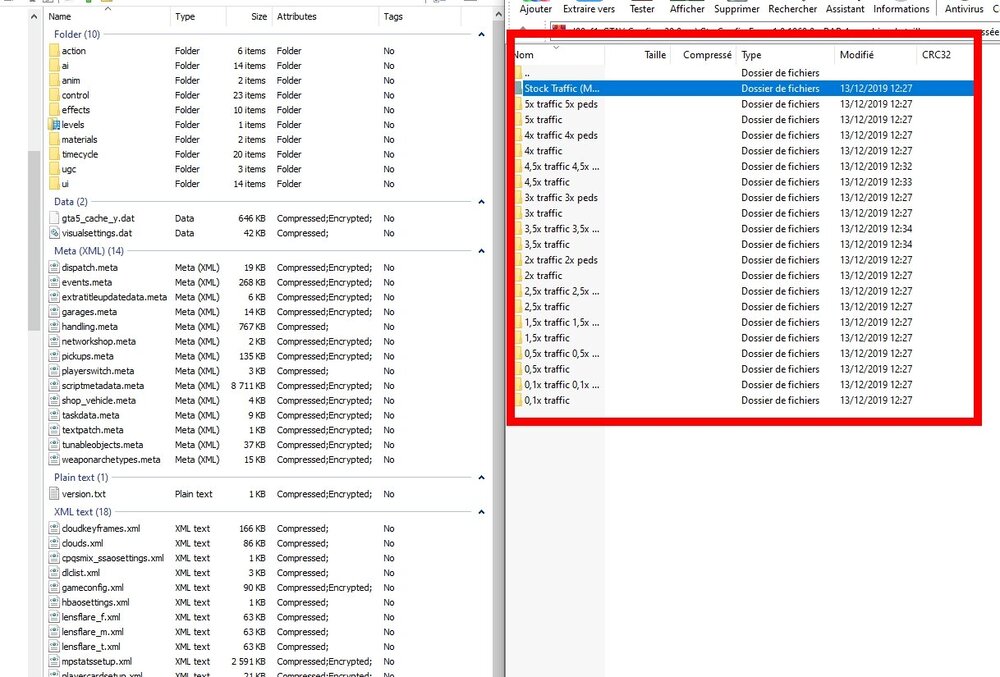Sort OpenIV list by Attributes column
Image resolution: width=1000 pixels, height=677 pixels.
[324, 17]
